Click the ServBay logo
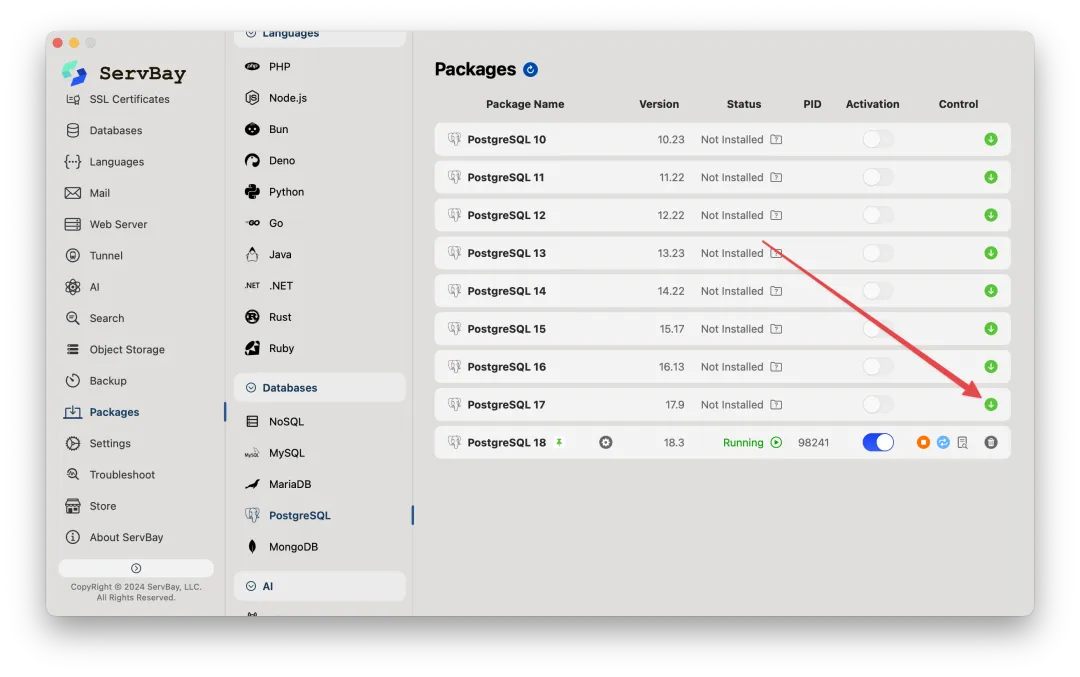This screenshot has height=677, width=1080. [x=74, y=73]
